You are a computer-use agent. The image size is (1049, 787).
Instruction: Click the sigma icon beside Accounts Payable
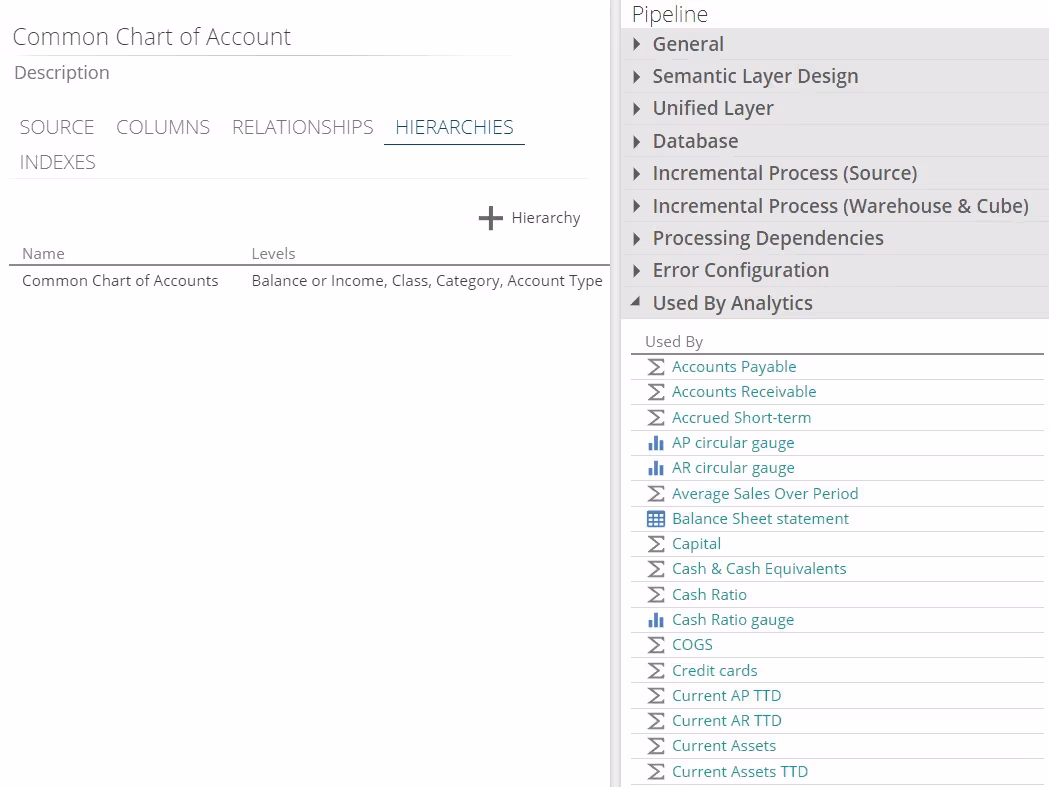coord(656,367)
